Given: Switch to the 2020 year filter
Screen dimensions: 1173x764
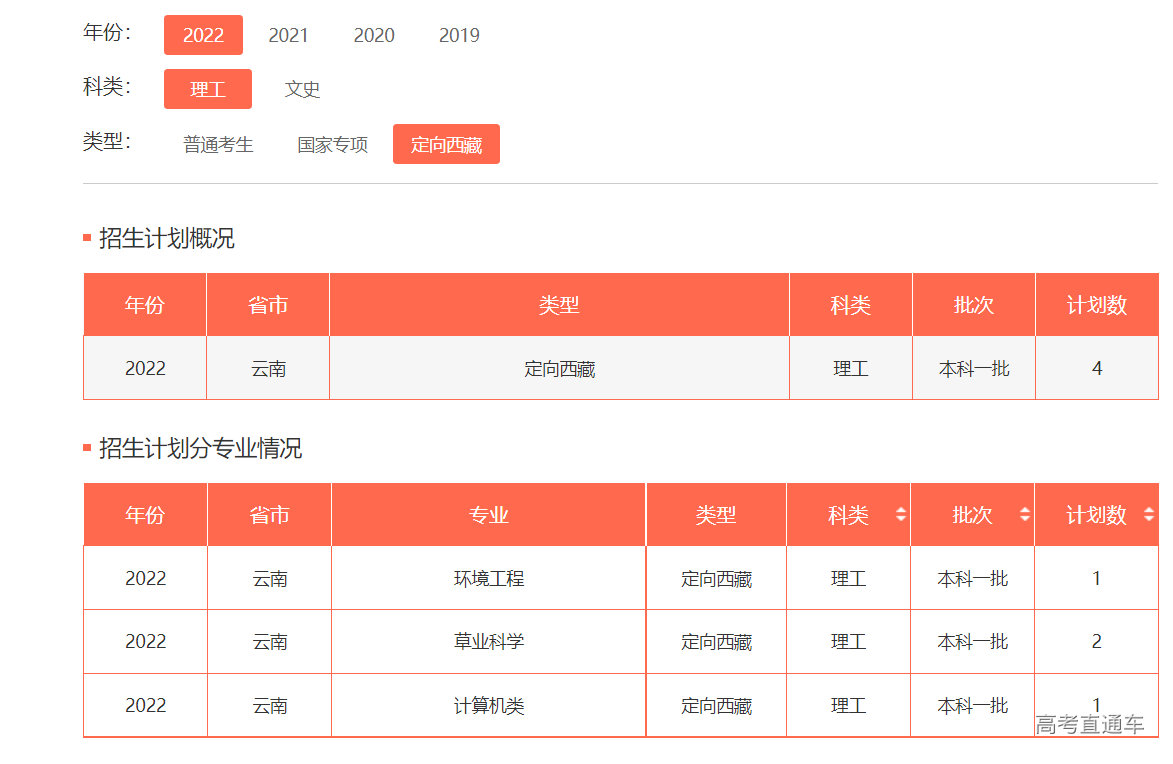Looking at the screenshot, I should 374,34.
